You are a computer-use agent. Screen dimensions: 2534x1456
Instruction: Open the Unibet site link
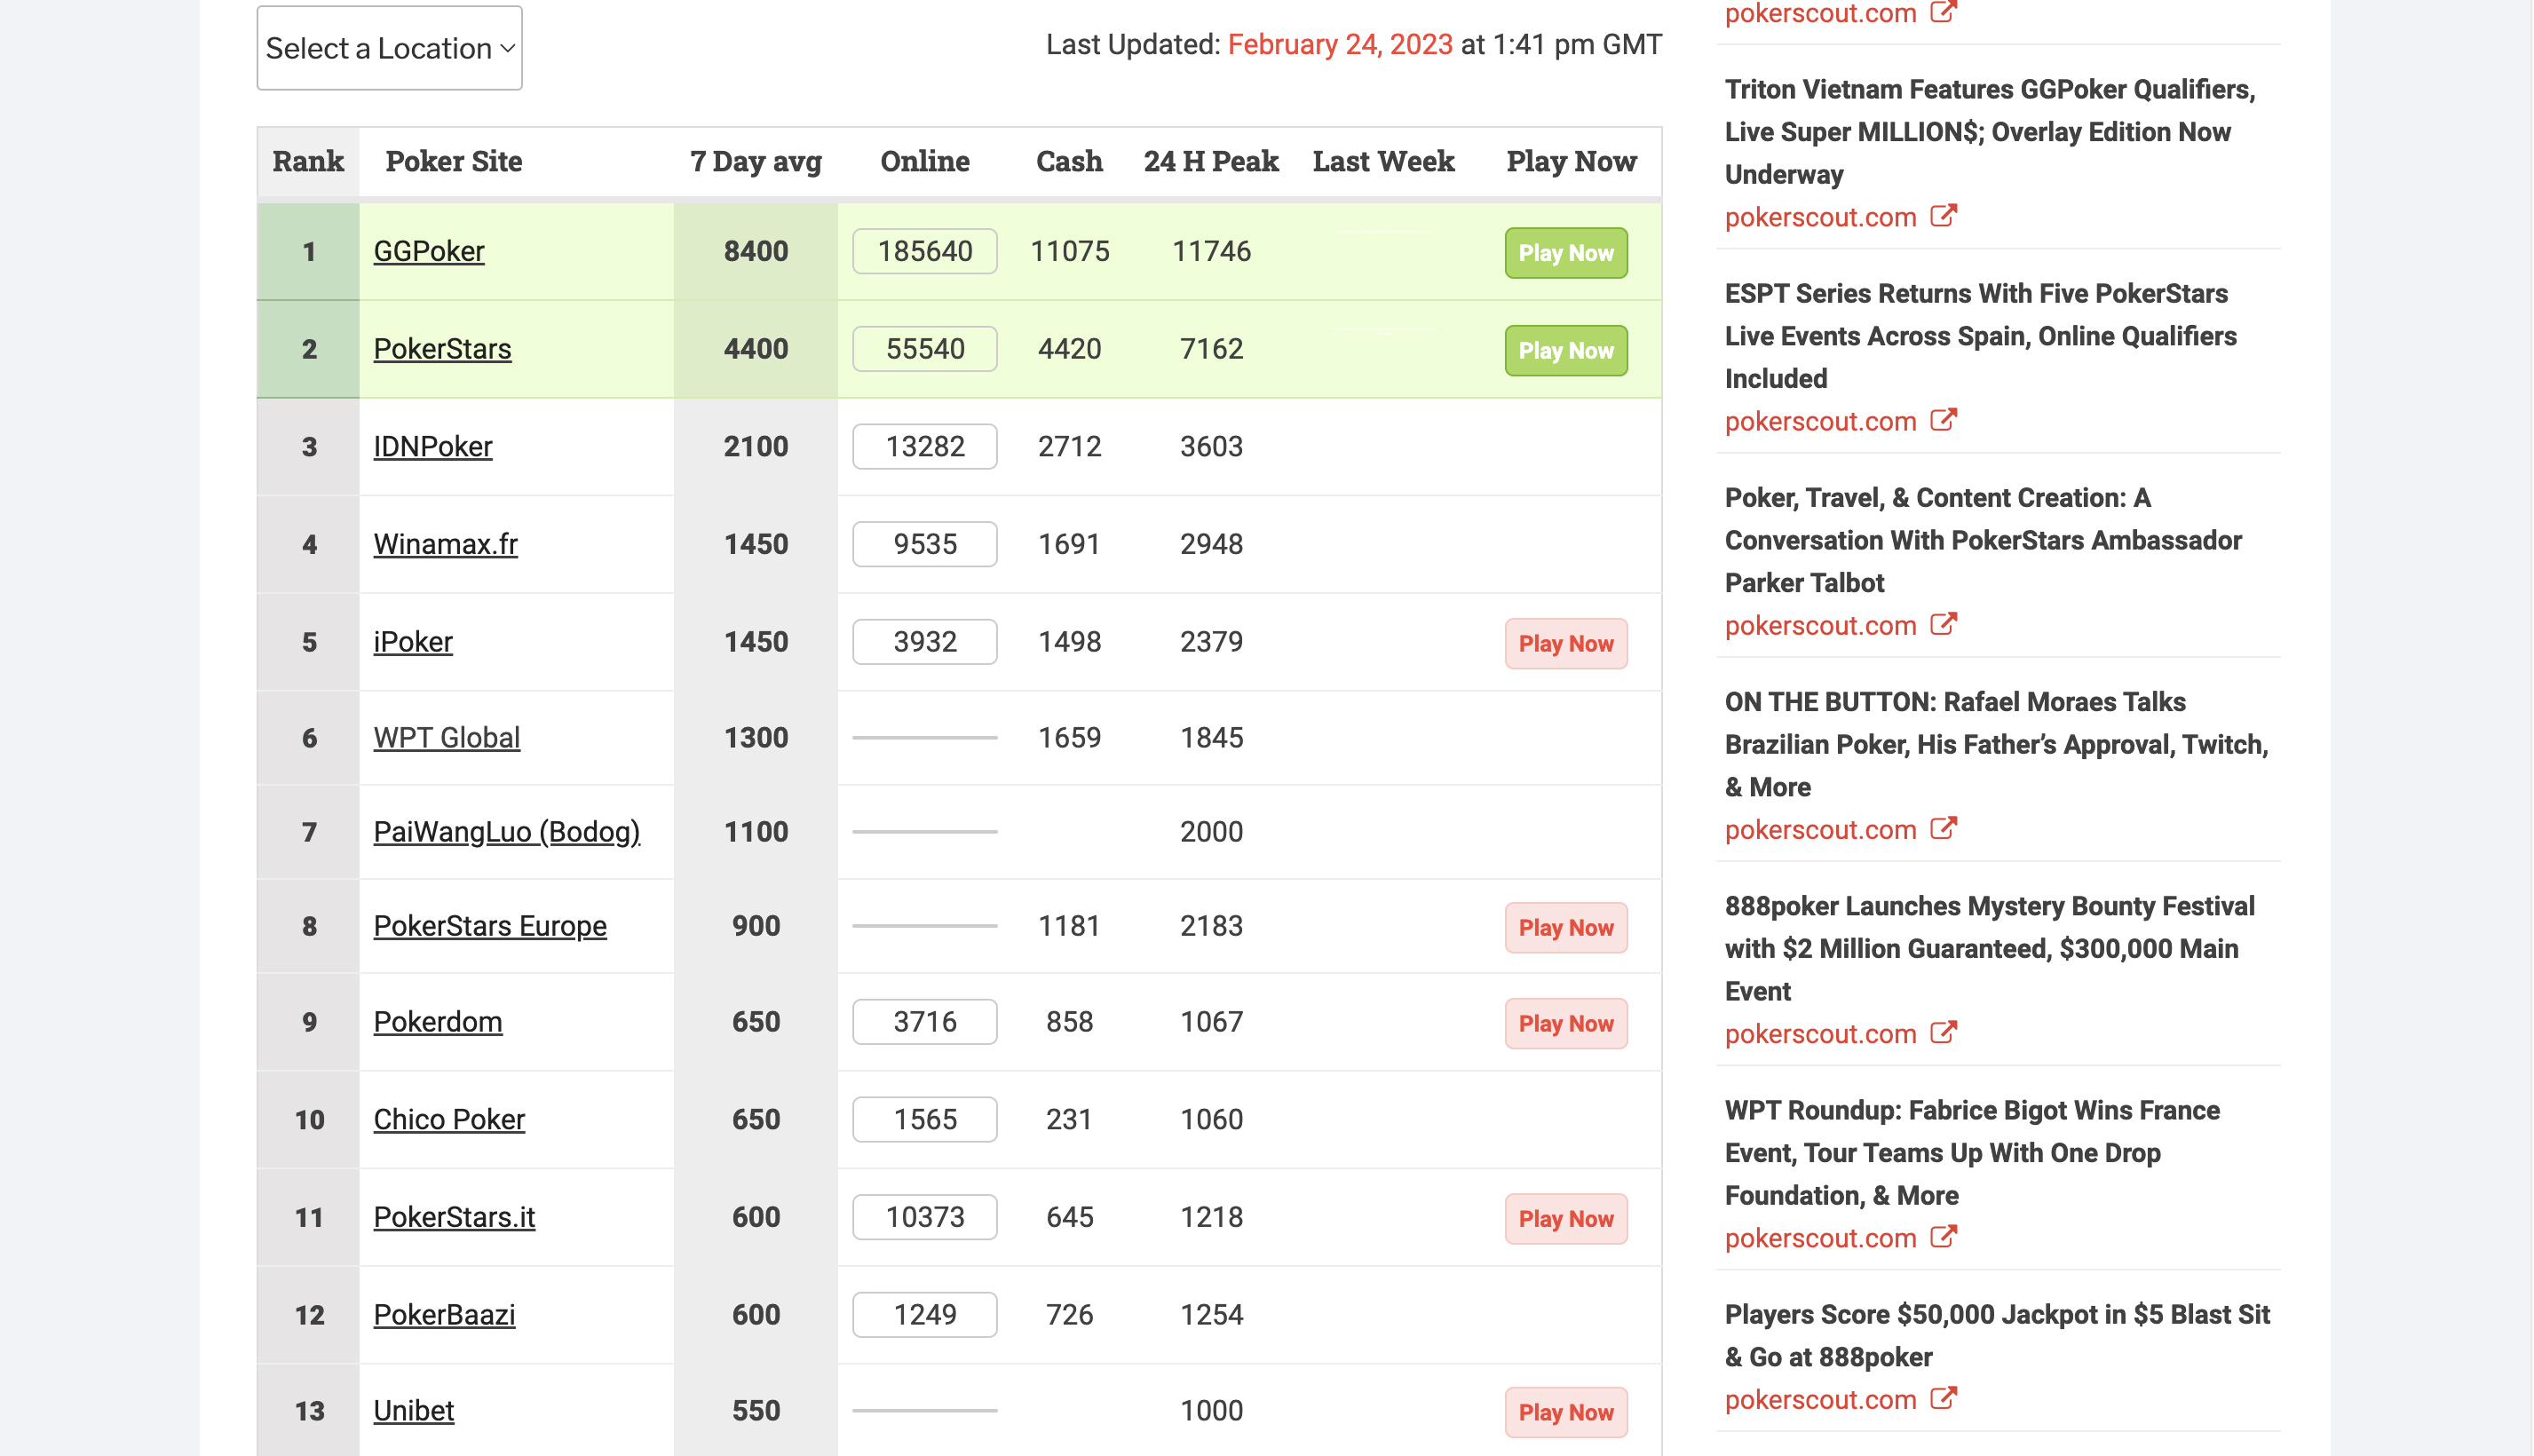[x=413, y=1411]
